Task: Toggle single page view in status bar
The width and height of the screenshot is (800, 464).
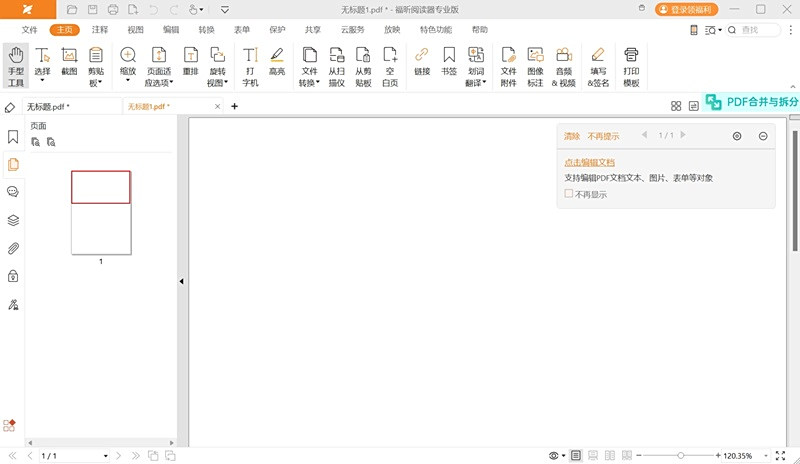Action: tap(576, 456)
